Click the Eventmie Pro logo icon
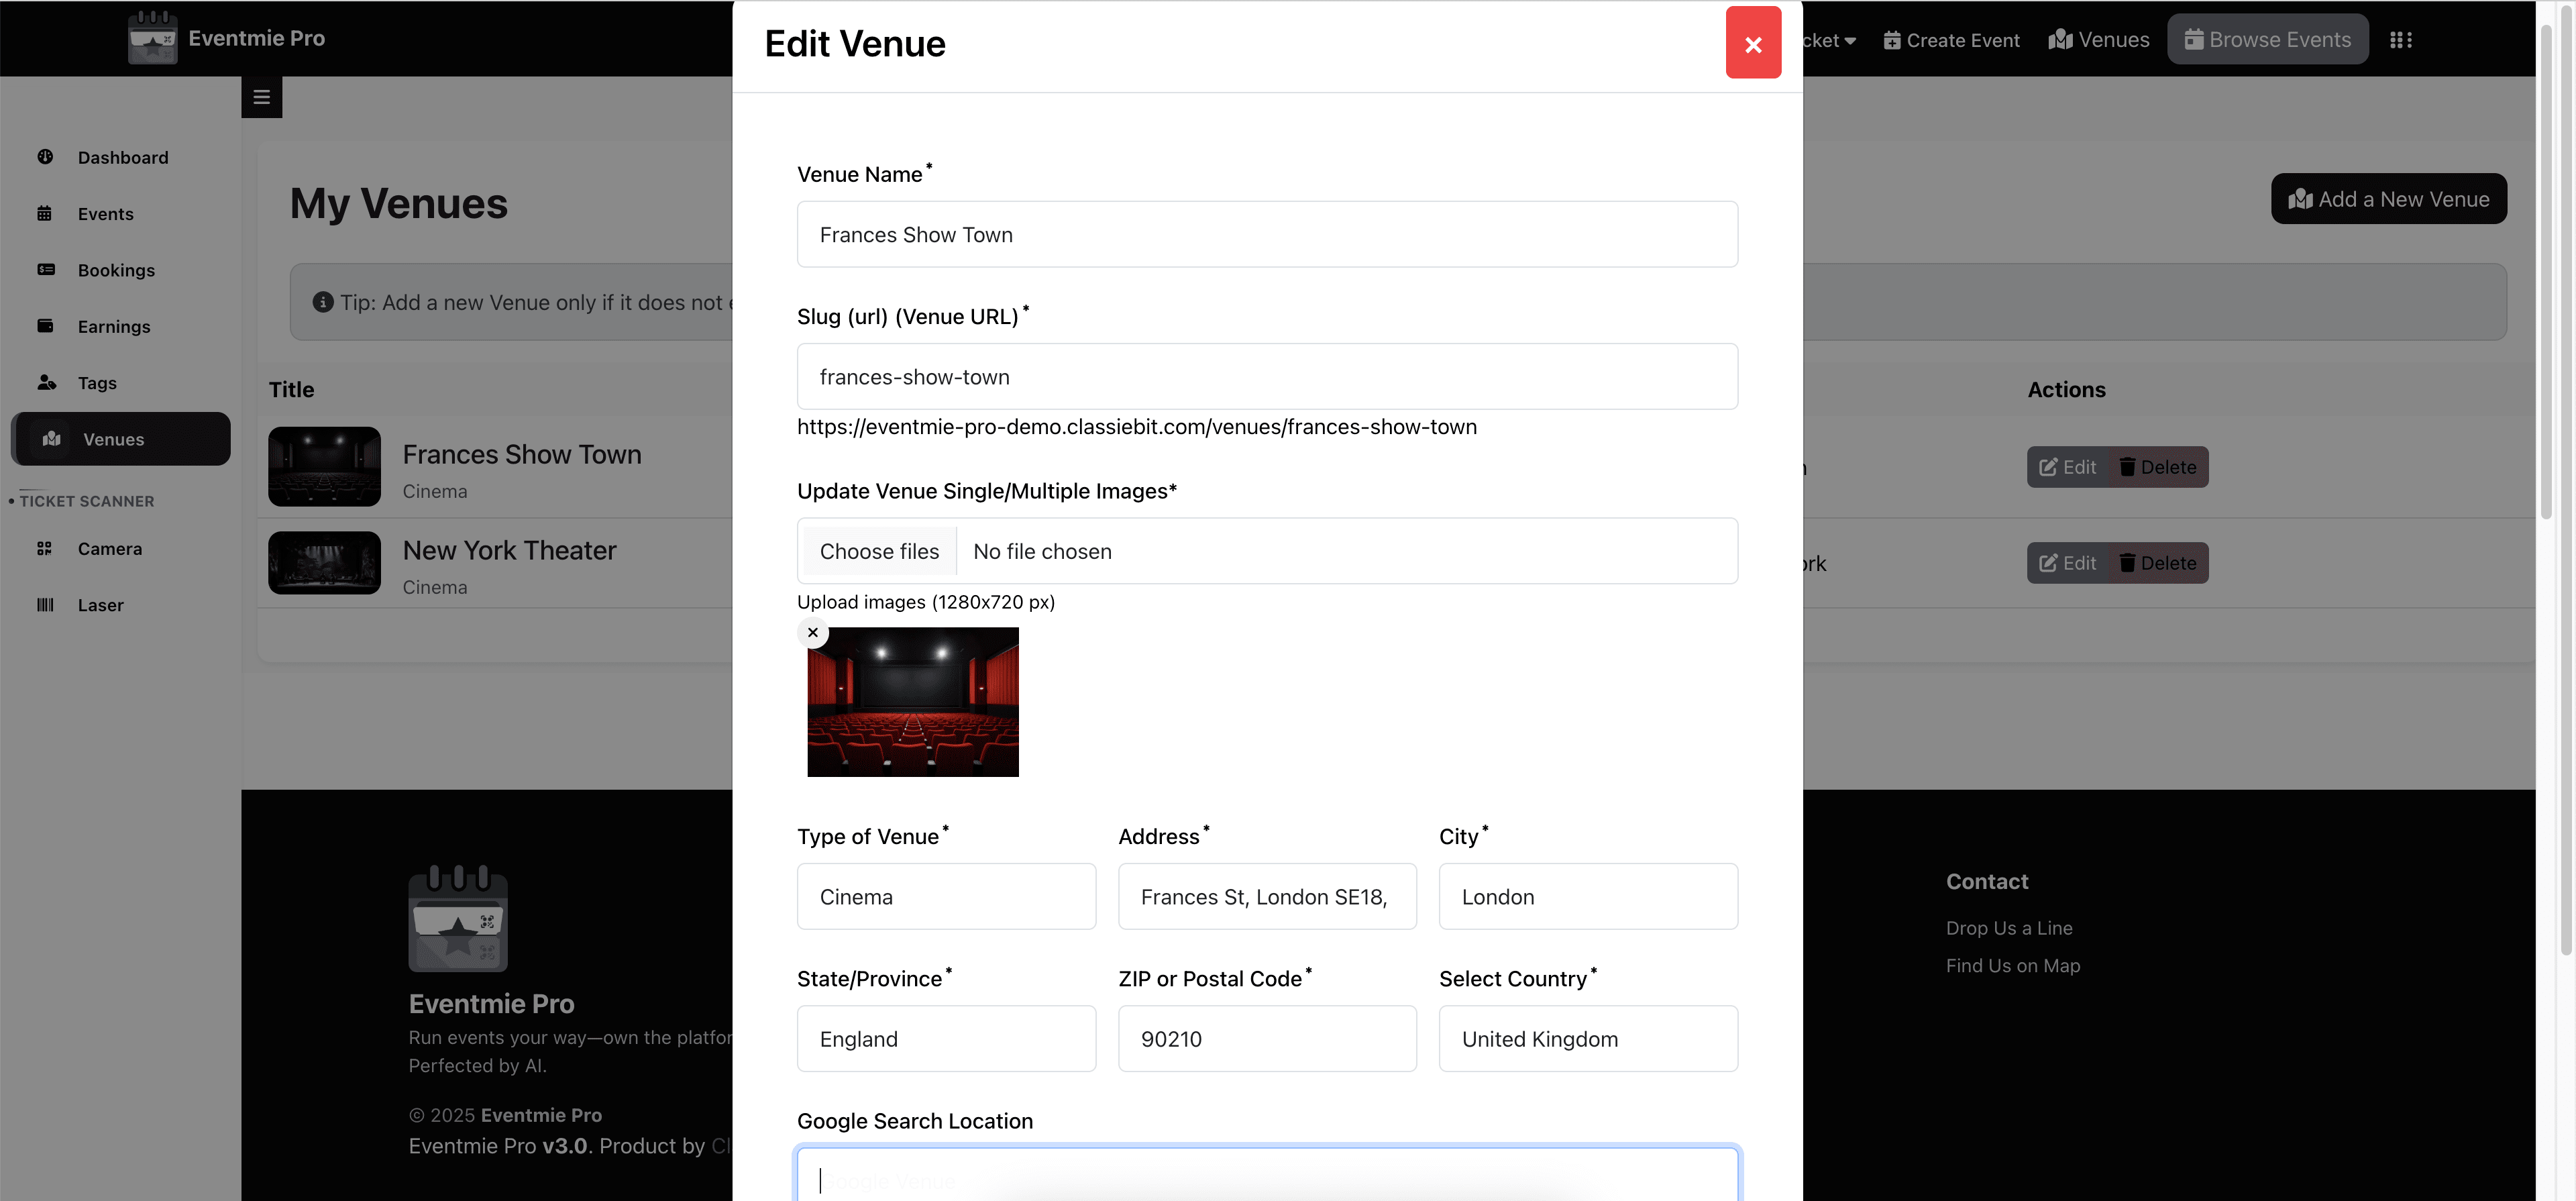The image size is (2576, 1201). coord(152,38)
